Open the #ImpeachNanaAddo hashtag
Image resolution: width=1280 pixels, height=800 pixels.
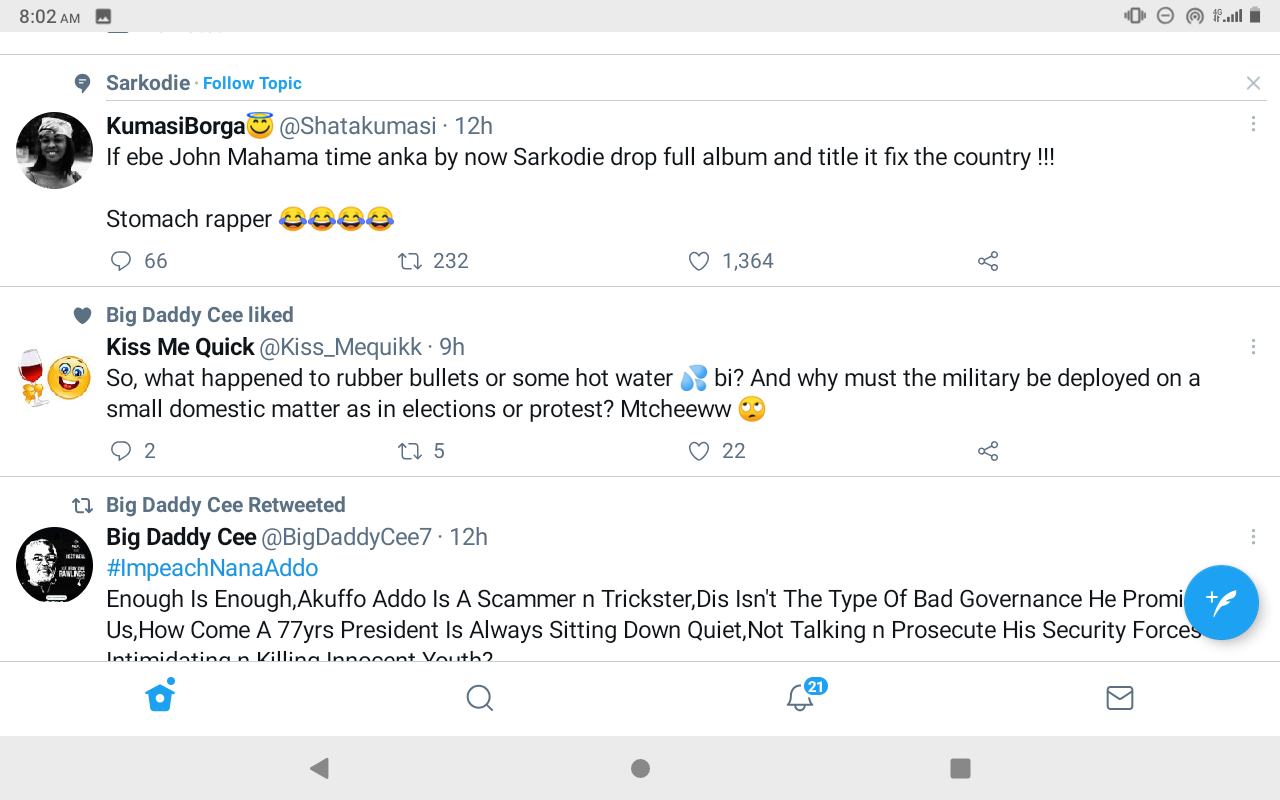pos(212,568)
